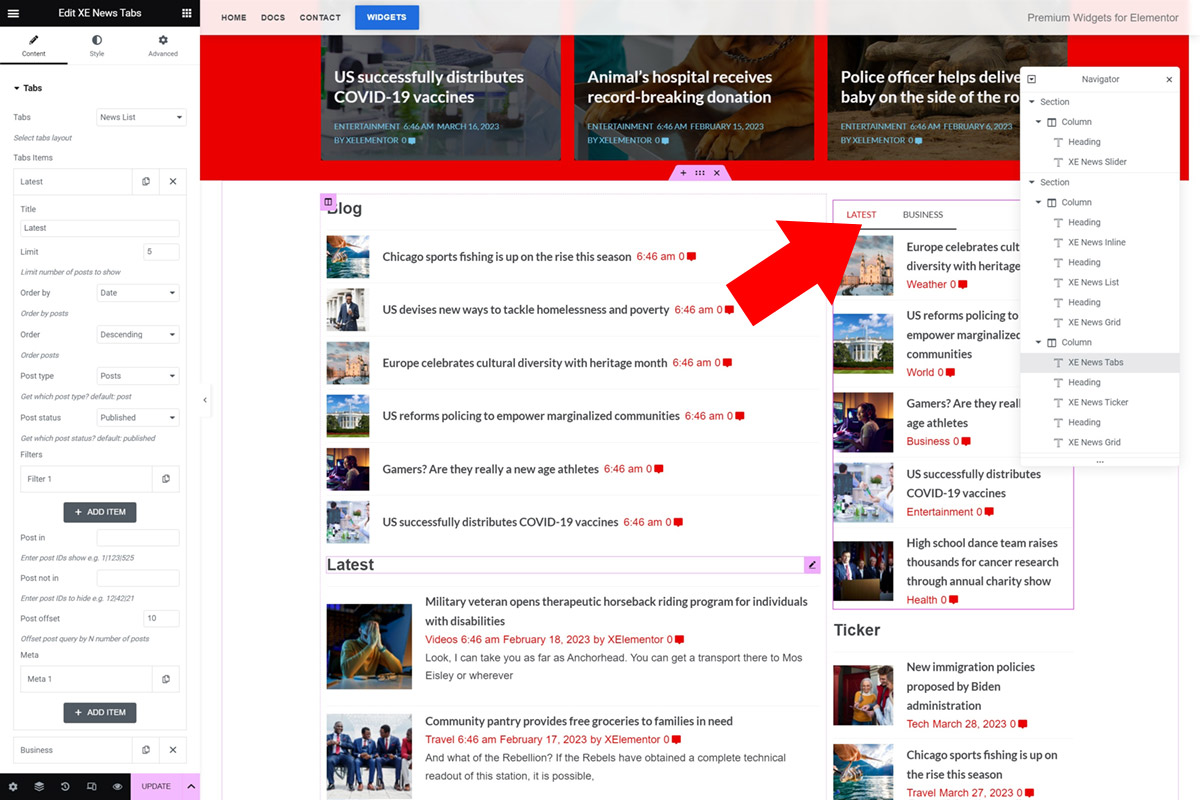Click the DOCS menu item
Viewport: 1200px width, 800px height.
[x=272, y=17]
